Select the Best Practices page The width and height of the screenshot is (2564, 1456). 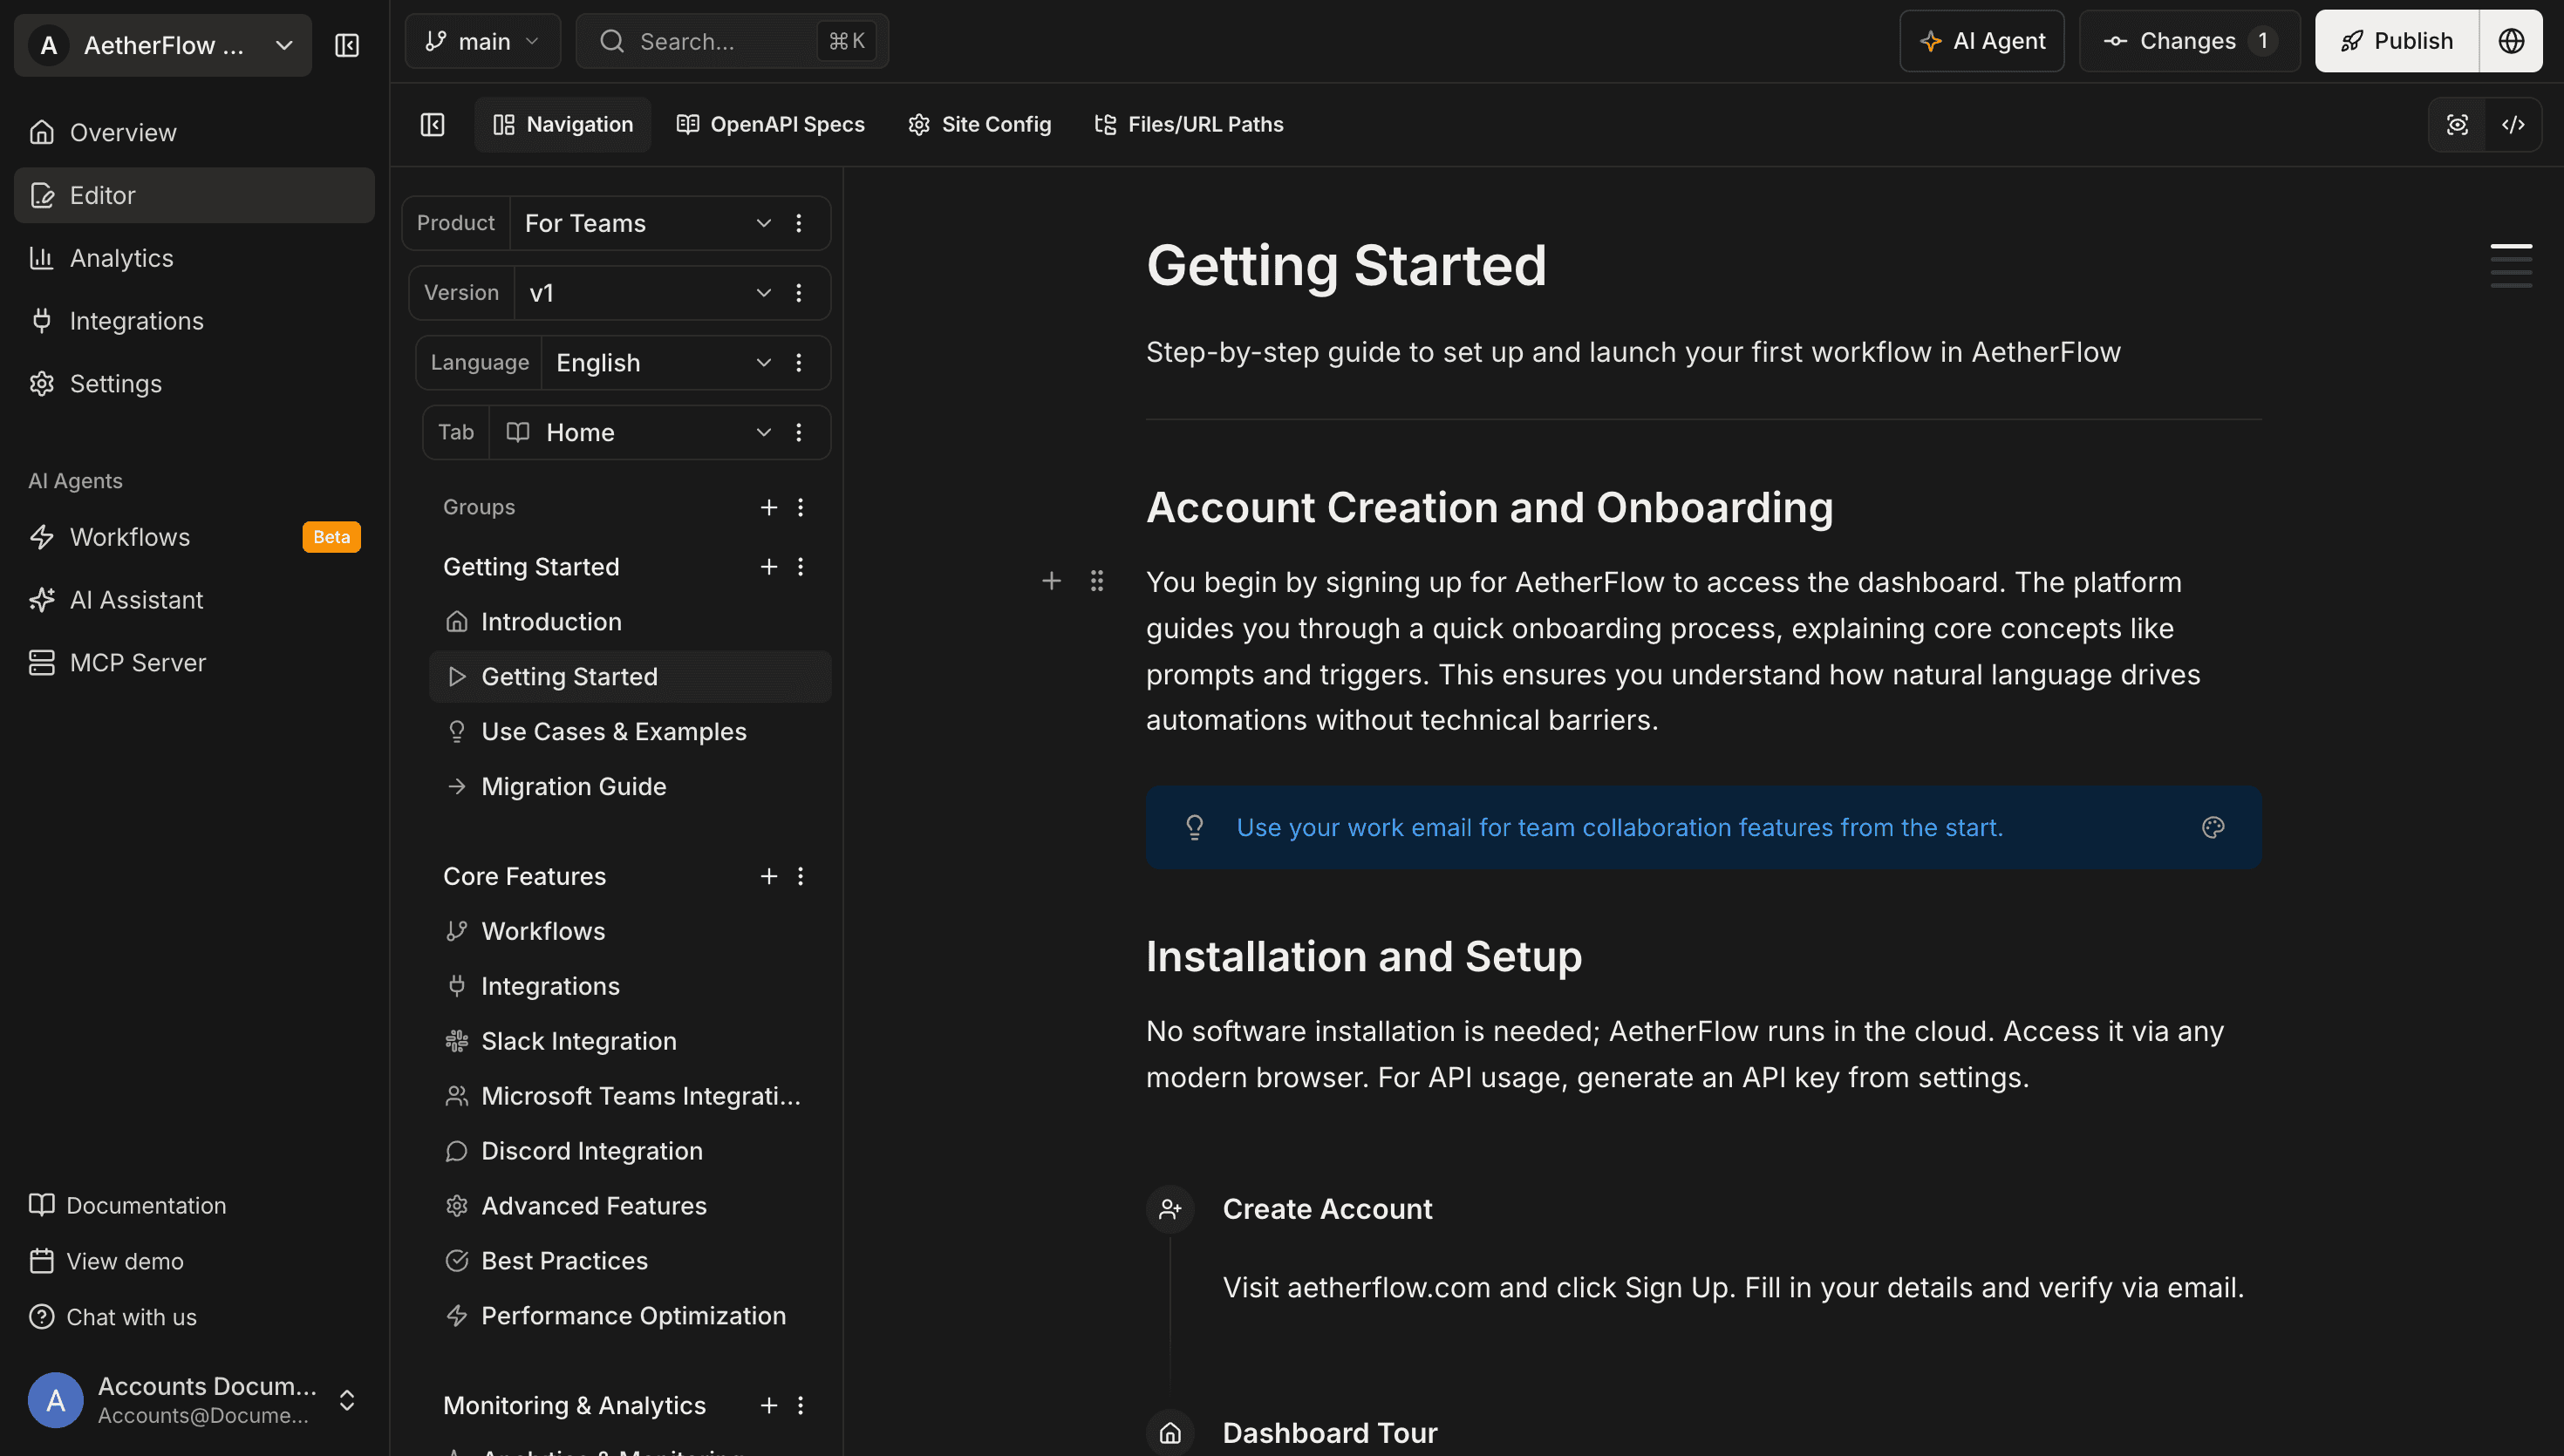[630, 1261]
